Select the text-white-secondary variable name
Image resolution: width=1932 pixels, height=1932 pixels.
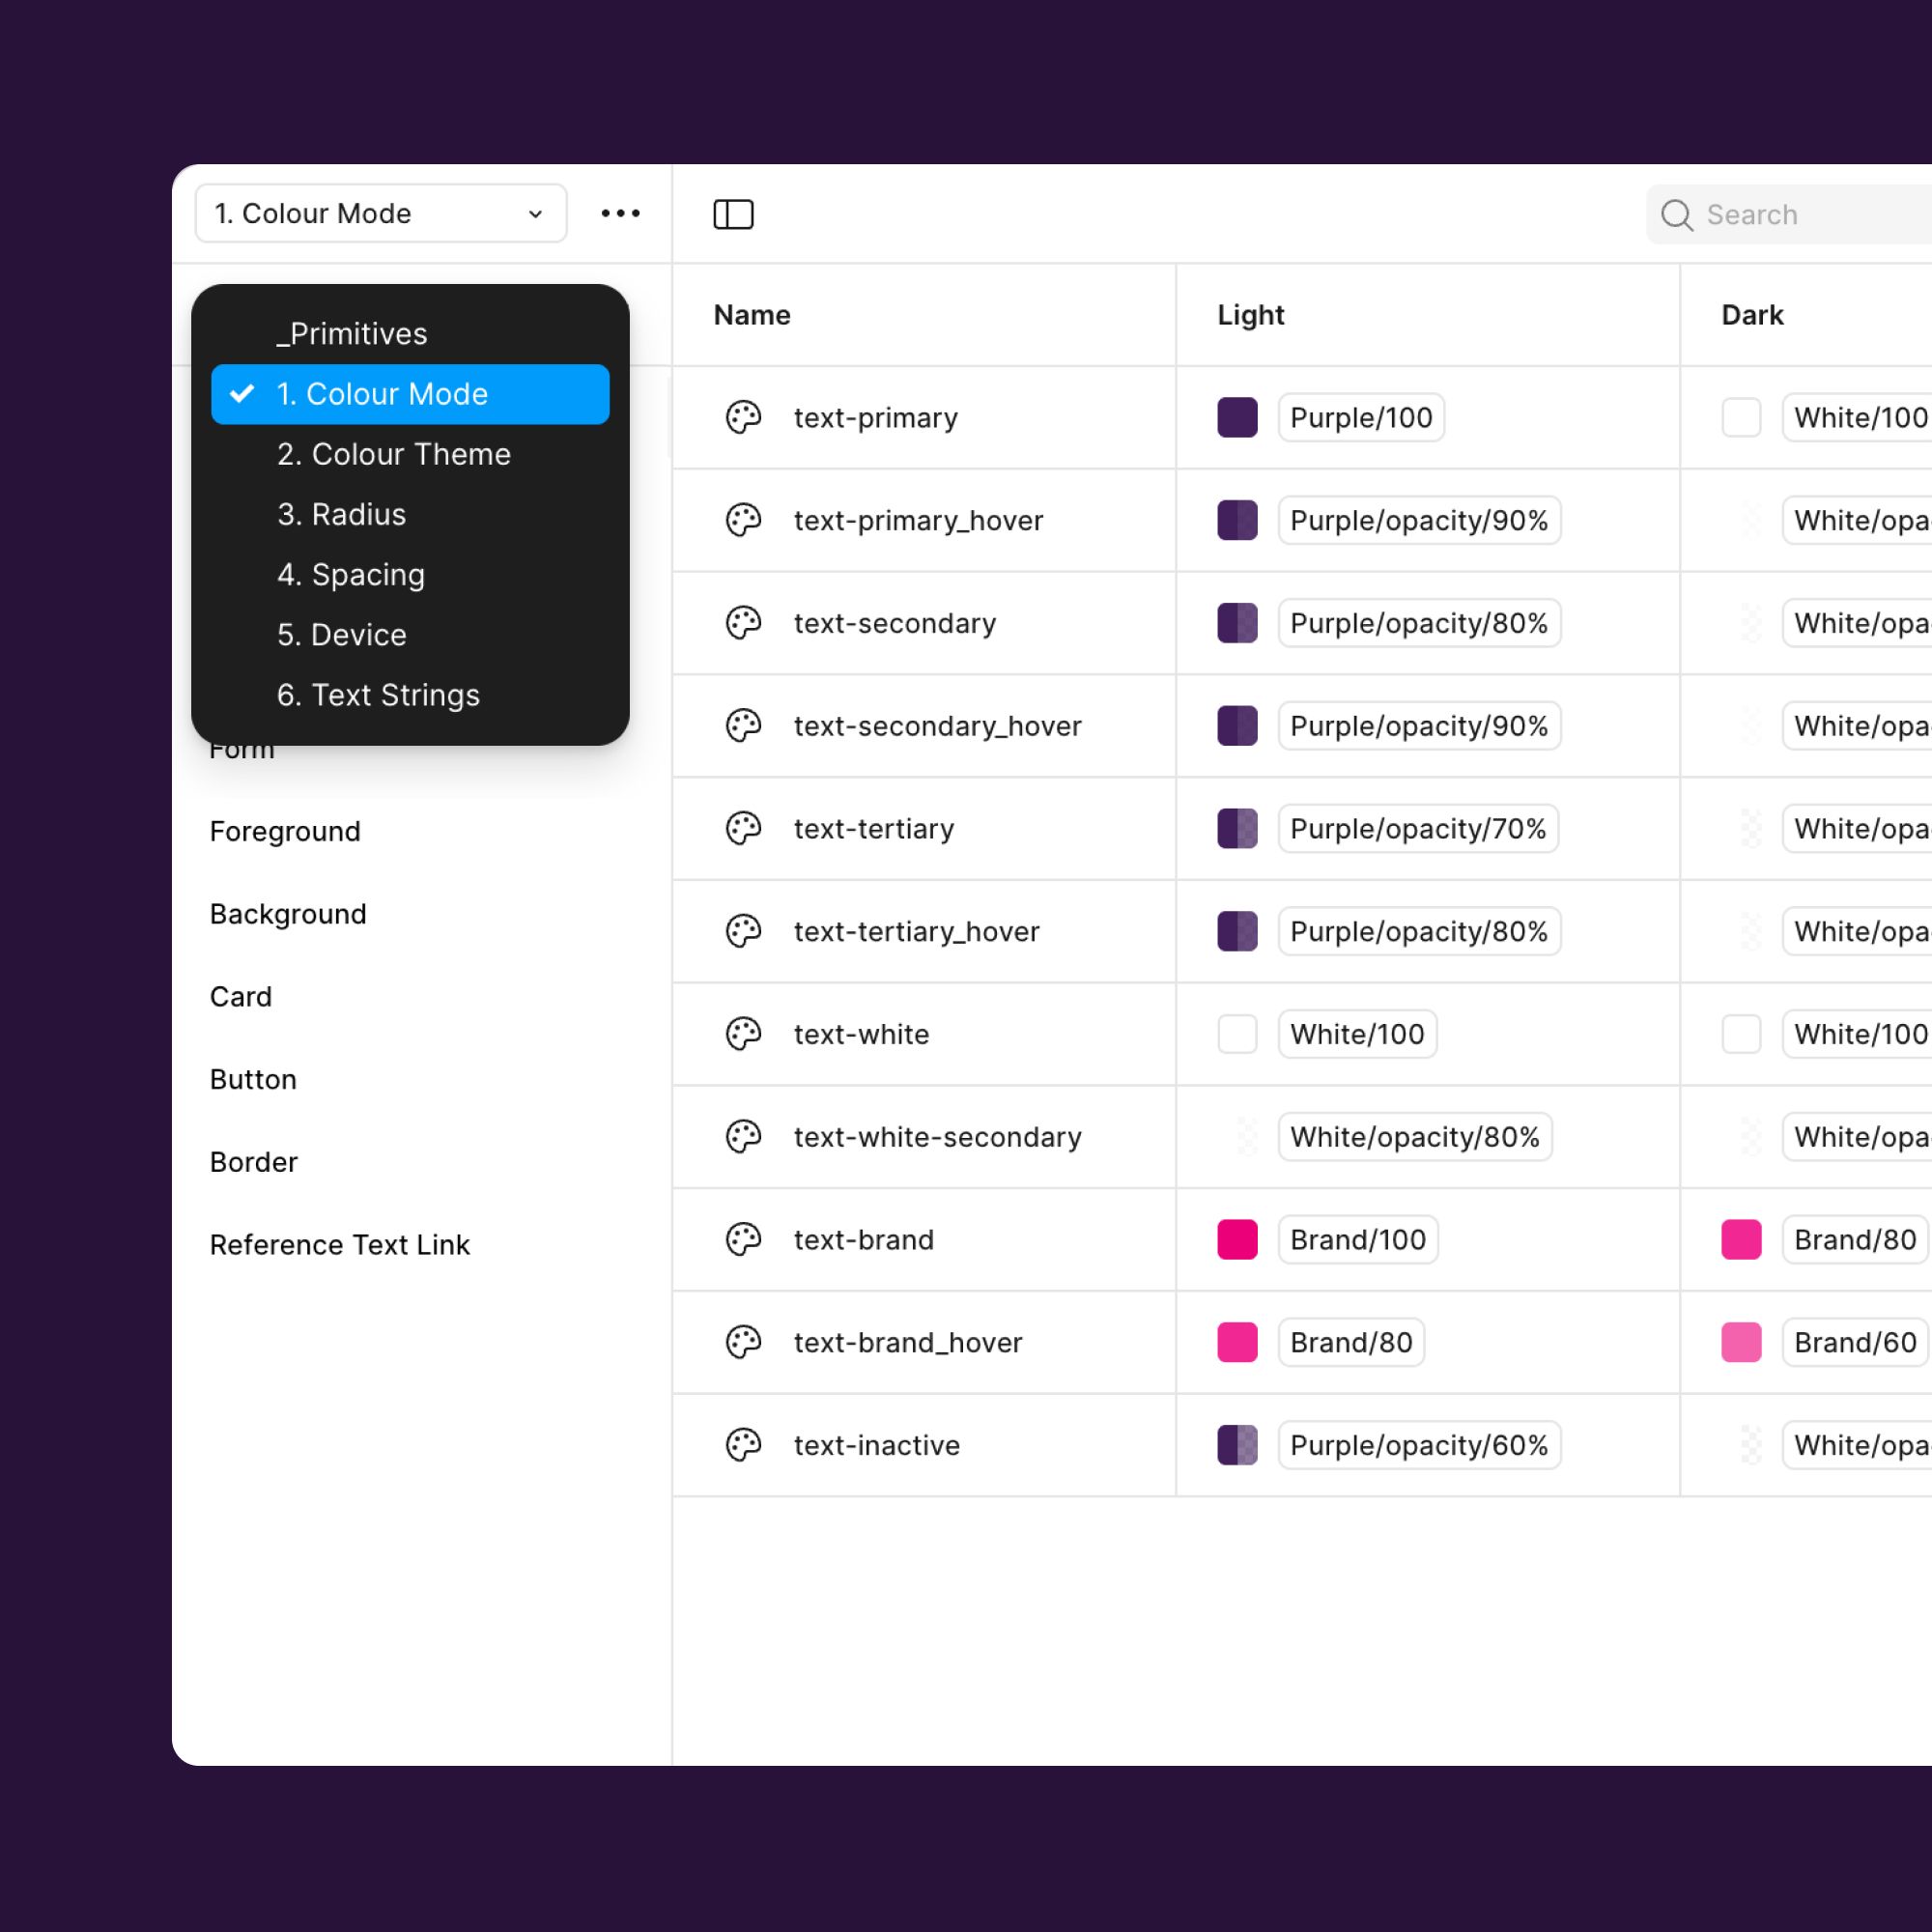coord(937,1137)
